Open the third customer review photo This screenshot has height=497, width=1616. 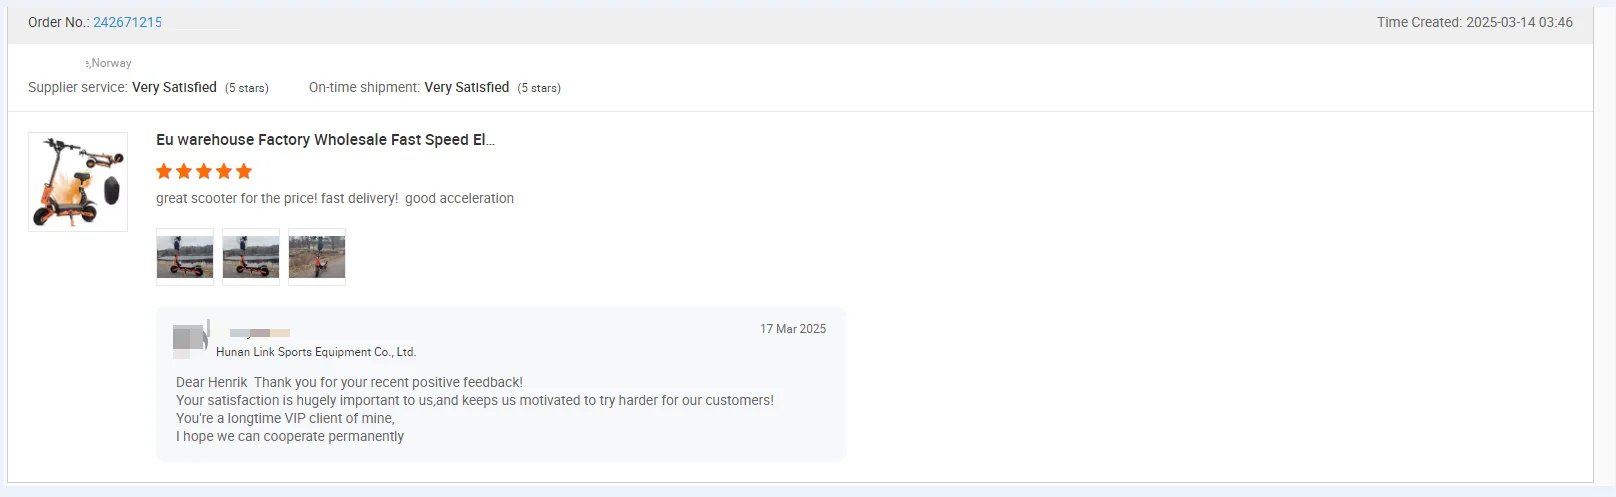317,257
